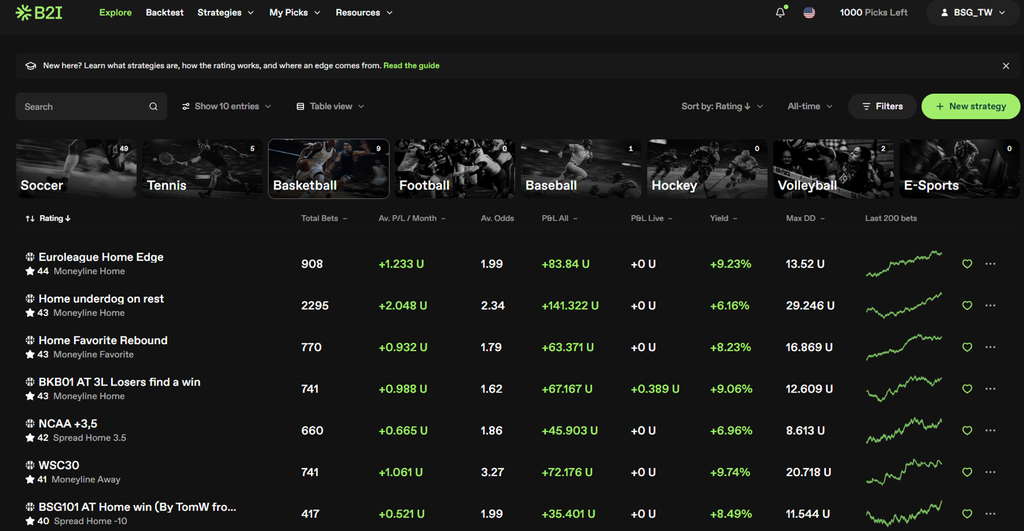Open the All-time period dropdown
Image resolution: width=1024 pixels, height=531 pixels.
click(x=810, y=106)
